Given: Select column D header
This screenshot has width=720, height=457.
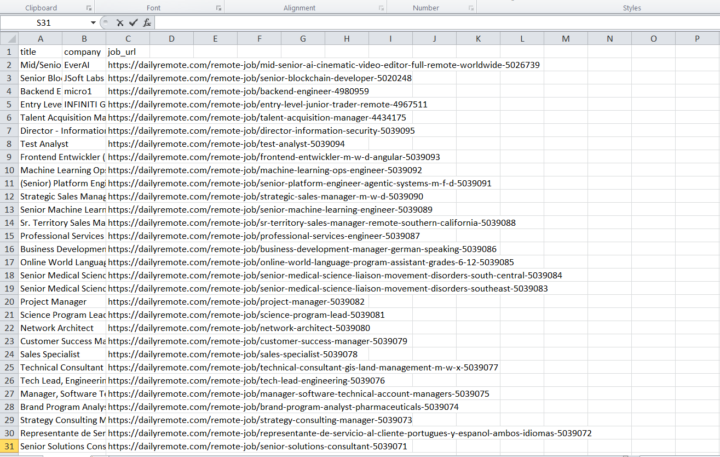Looking at the screenshot, I should [171, 39].
